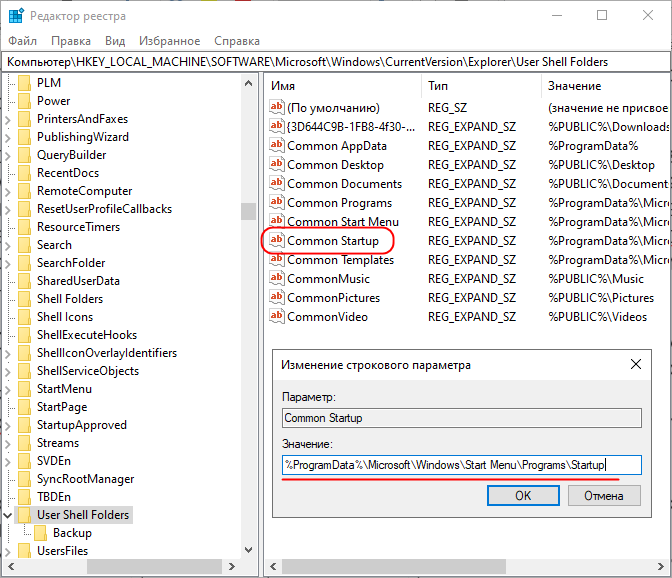
Task: Click the ResourceTimers key folder icon
Action: (24, 227)
